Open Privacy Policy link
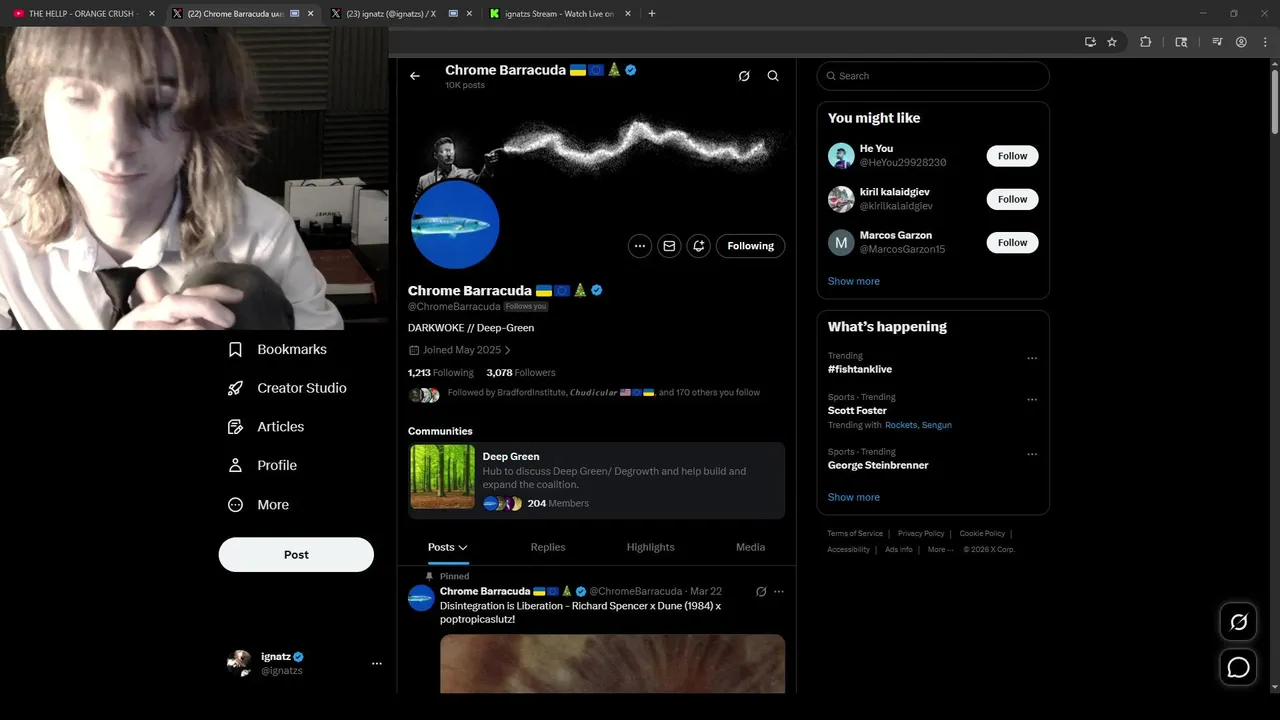The width and height of the screenshot is (1280, 720). tap(921, 534)
